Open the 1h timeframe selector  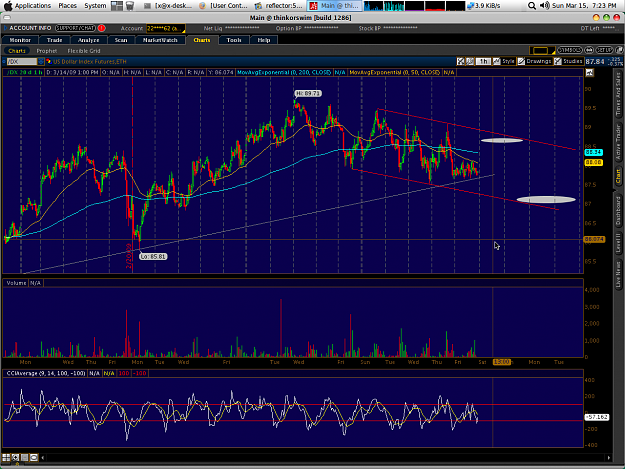click(x=483, y=61)
